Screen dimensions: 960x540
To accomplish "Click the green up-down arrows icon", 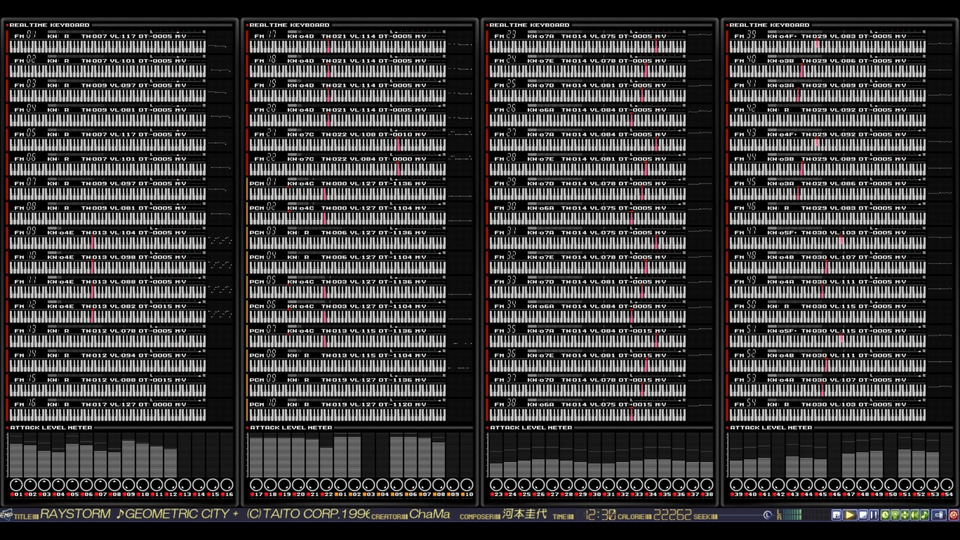I will (905, 516).
